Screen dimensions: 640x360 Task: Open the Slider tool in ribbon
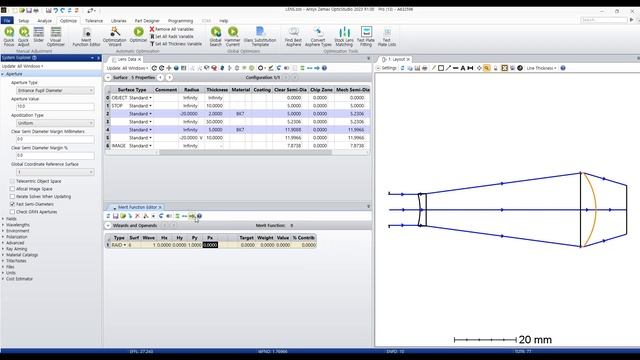tap(39, 34)
